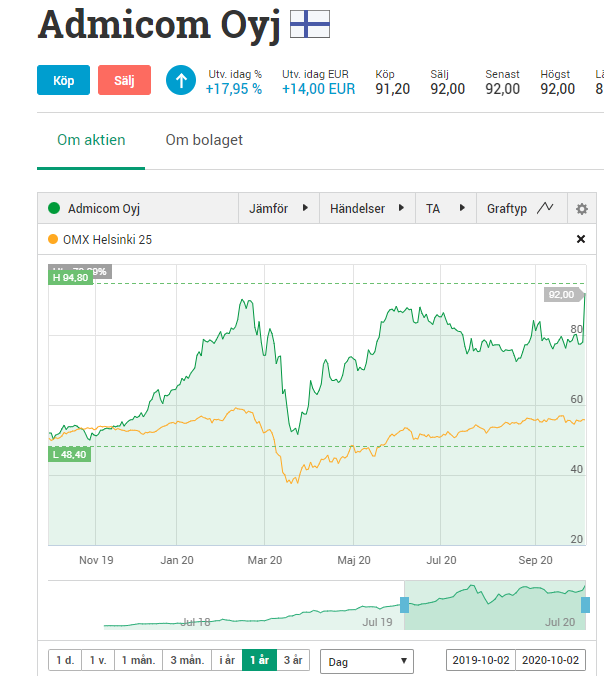Open the Om bolaget tab

[204, 140]
